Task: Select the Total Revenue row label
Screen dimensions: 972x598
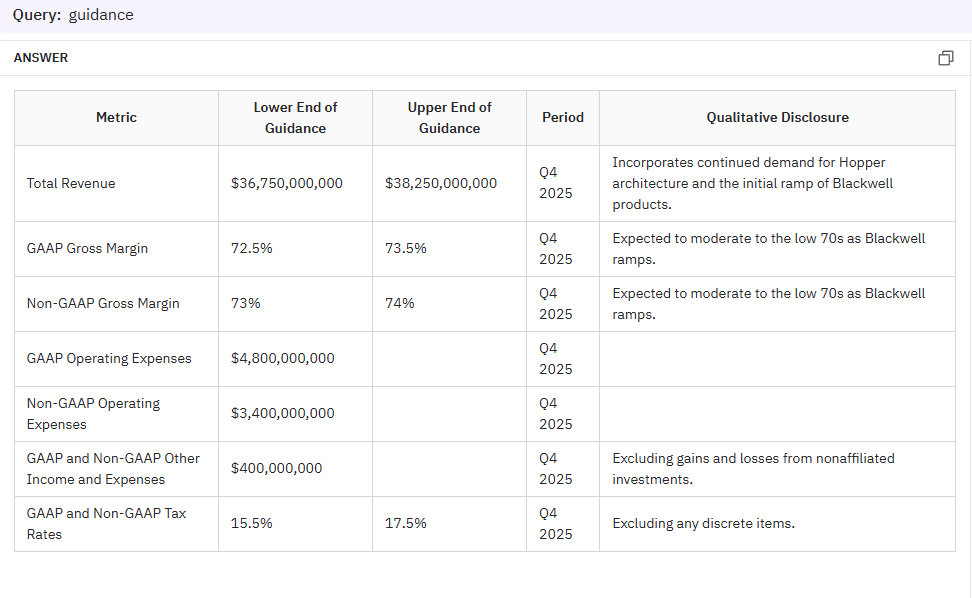Action: 71,184
